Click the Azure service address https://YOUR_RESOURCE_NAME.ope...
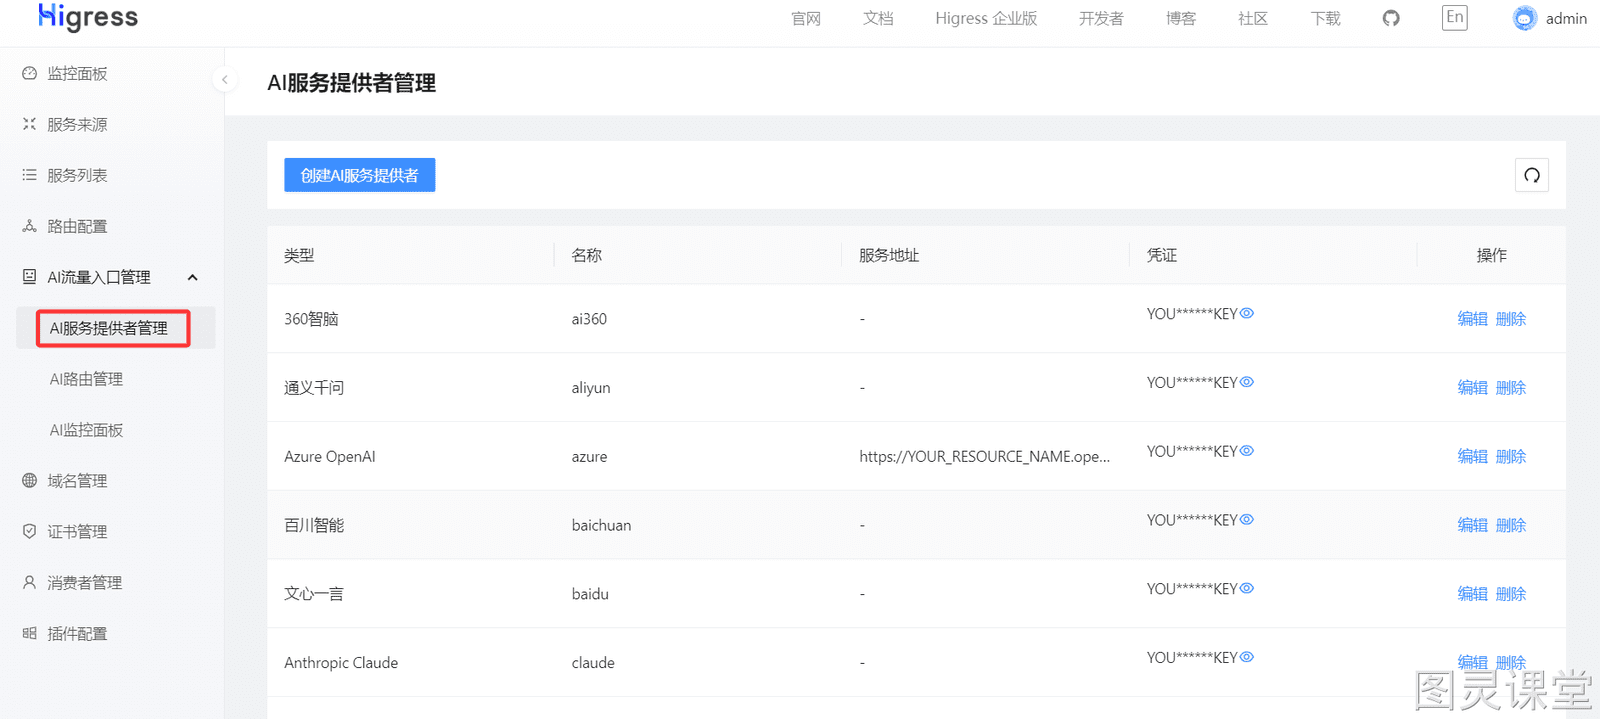The height and width of the screenshot is (719, 1600). 984,457
